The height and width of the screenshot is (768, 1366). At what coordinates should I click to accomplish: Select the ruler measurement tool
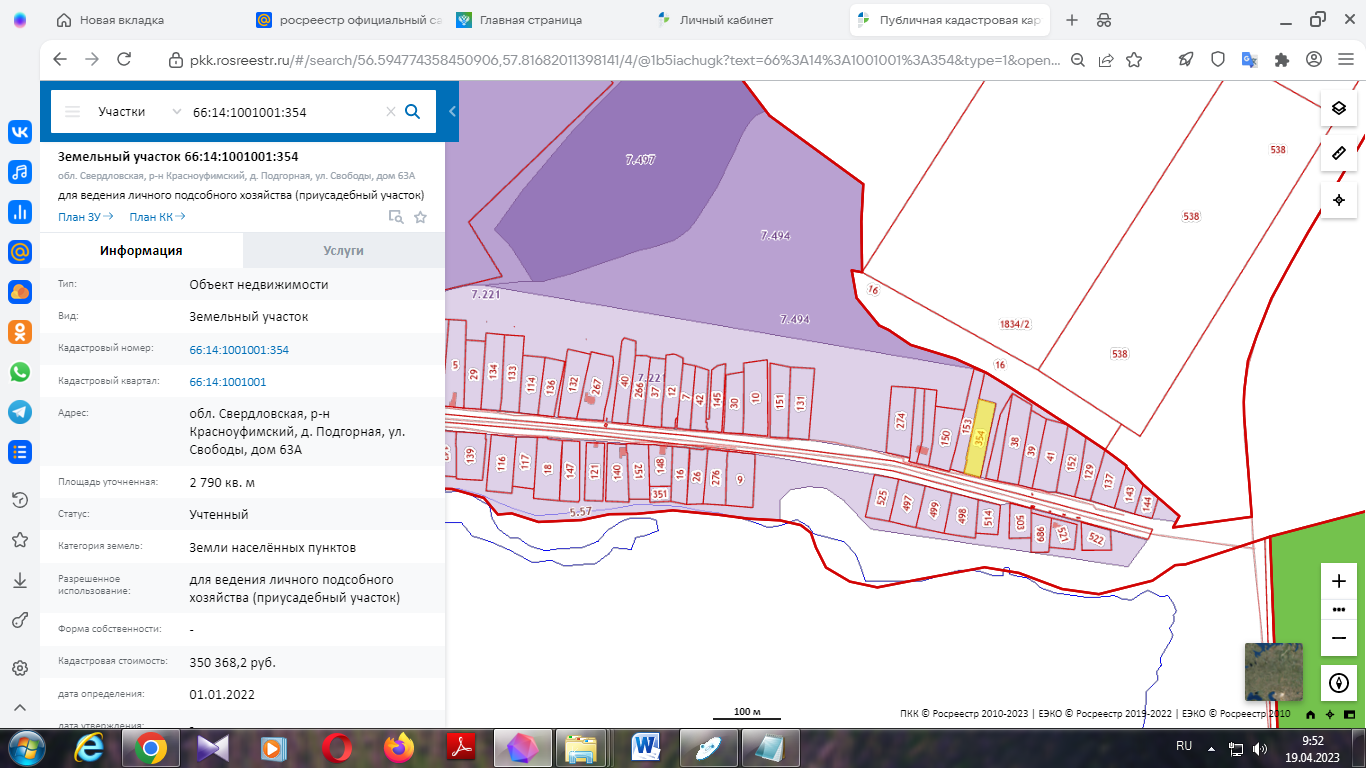pos(1339,154)
